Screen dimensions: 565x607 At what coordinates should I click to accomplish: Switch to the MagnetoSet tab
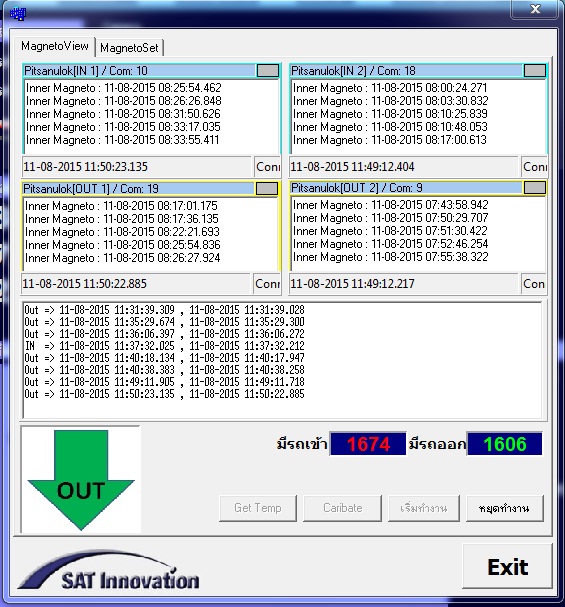click(129, 48)
